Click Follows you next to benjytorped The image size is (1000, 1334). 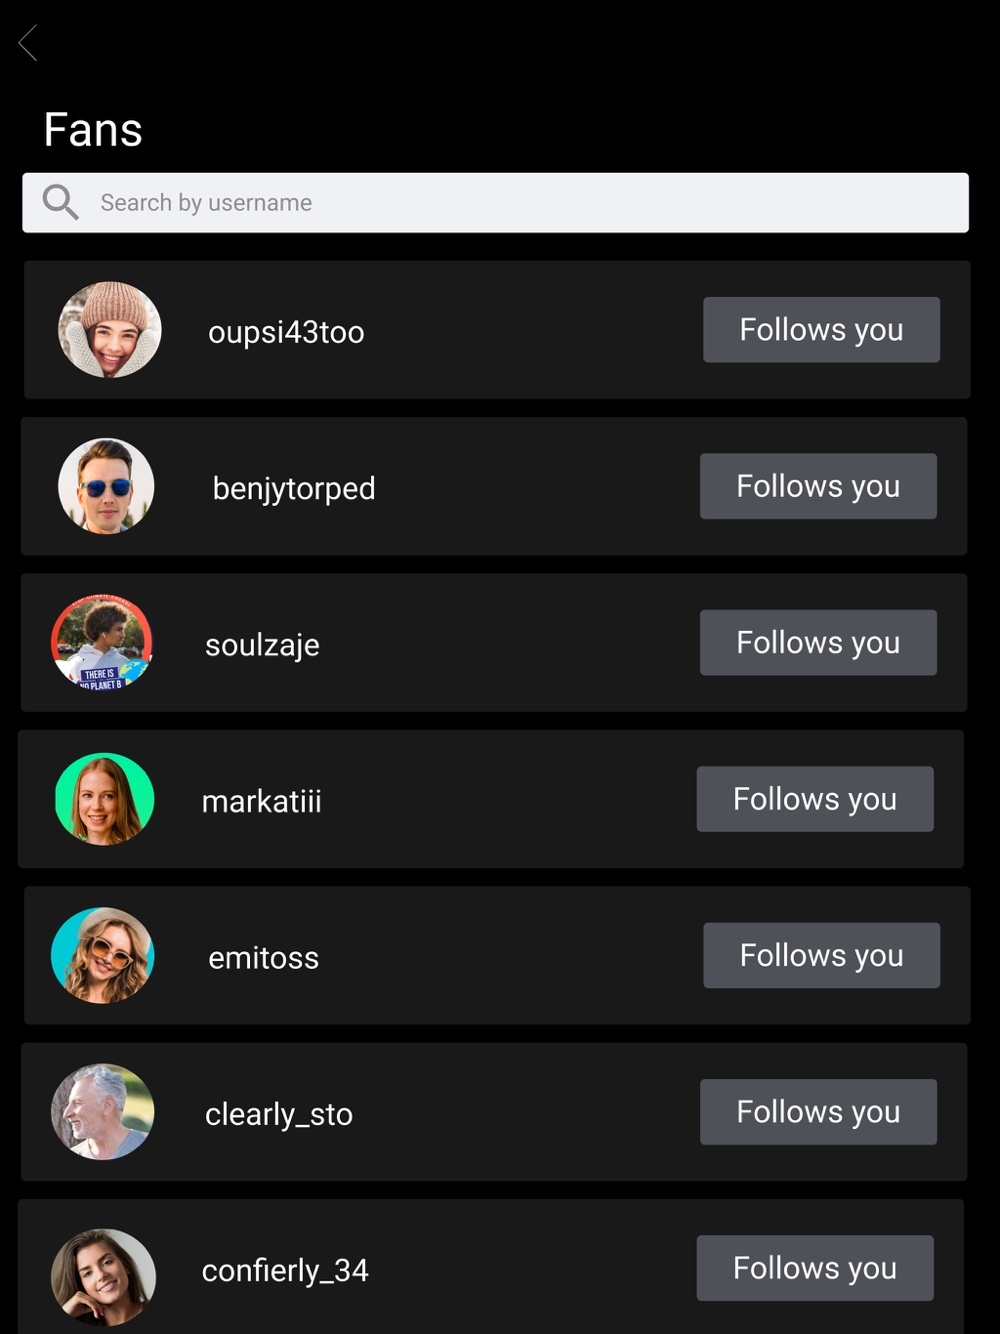(x=818, y=486)
